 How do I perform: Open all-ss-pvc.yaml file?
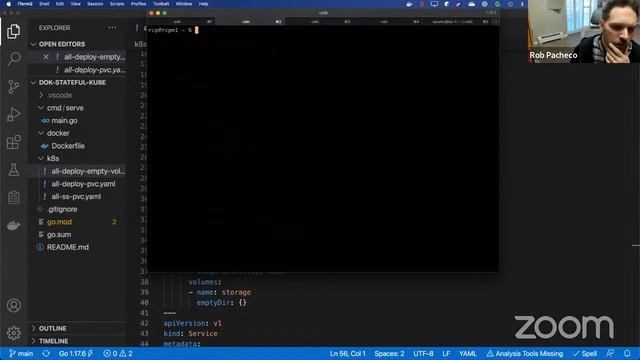[77, 196]
